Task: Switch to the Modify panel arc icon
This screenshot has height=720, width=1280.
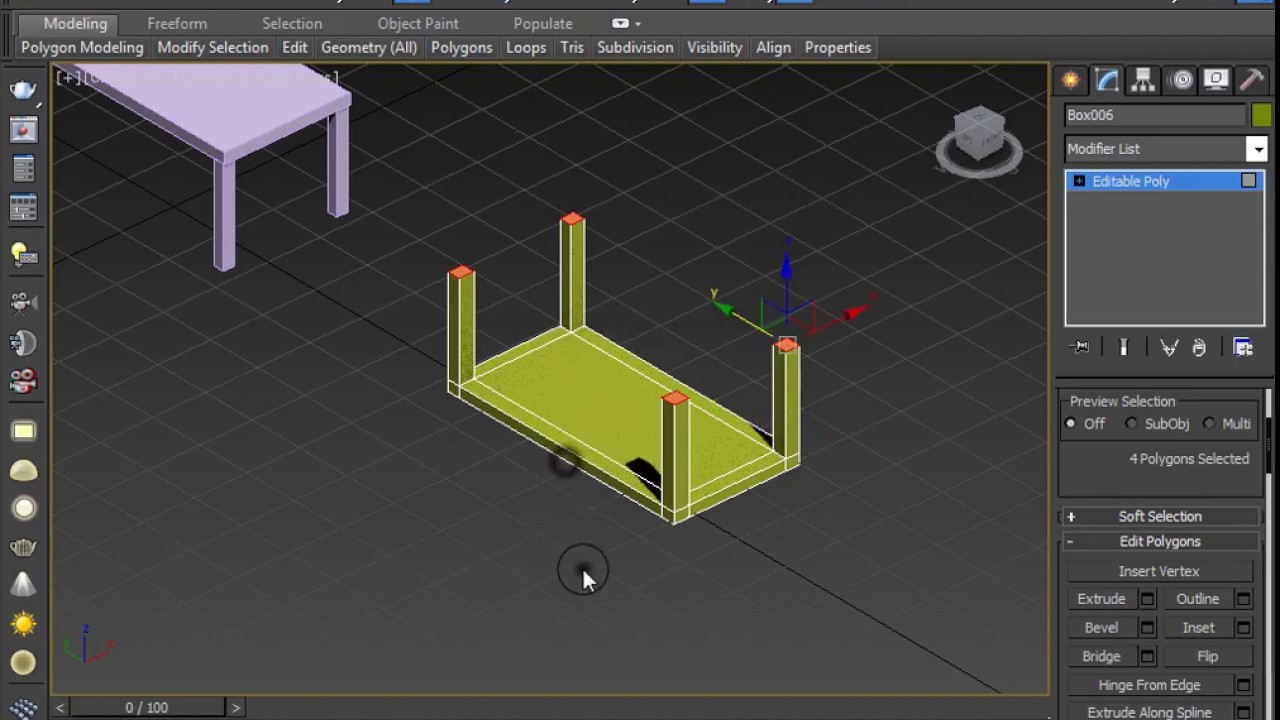Action: coord(1107,80)
